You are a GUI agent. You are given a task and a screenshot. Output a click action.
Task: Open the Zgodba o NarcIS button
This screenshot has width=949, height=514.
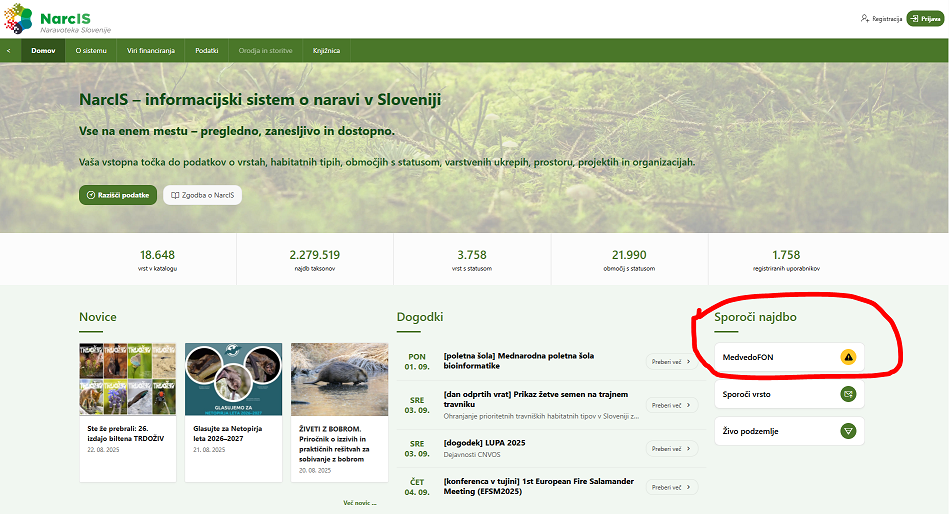[x=203, y=195]
